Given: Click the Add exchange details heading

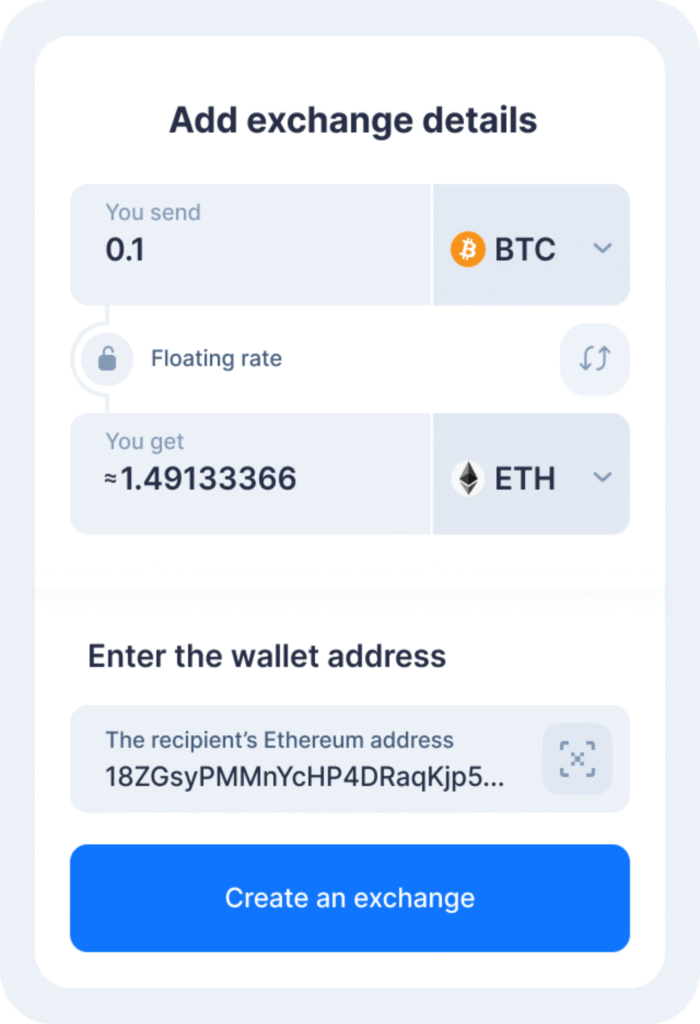Looking at the screenshot, I should (x=350, y=120).
